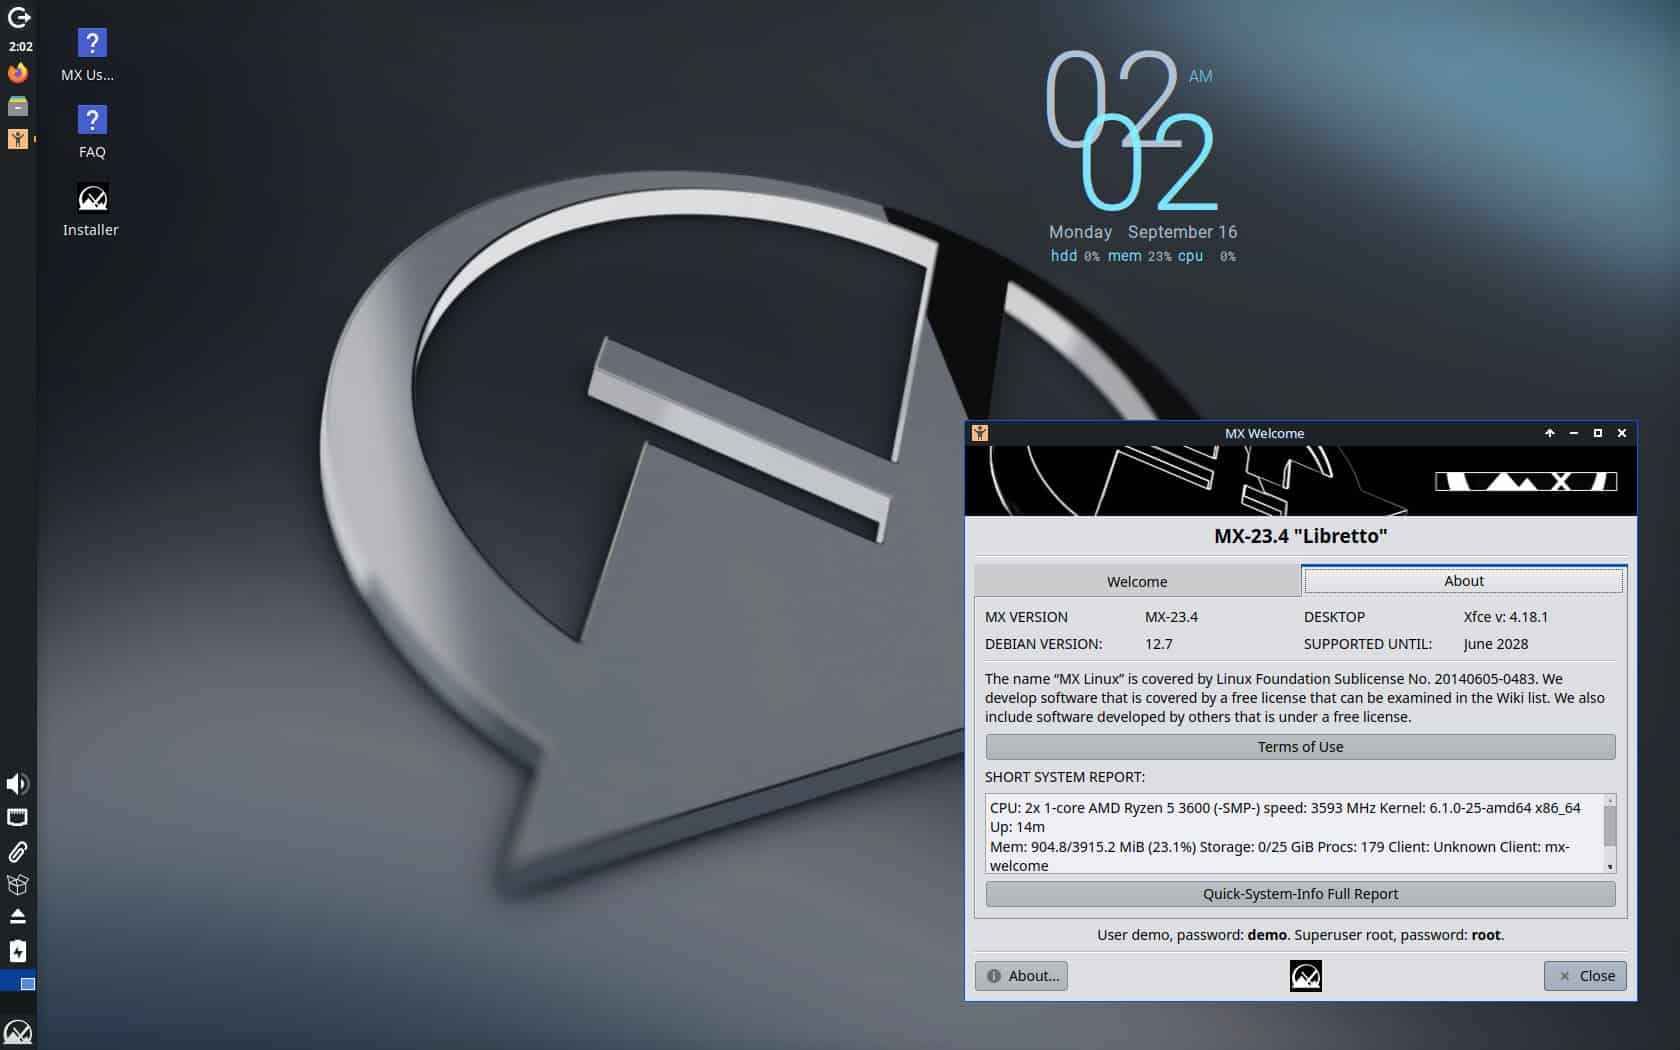
Task: Click the system report scrollbar
Action: [1611, 830]
